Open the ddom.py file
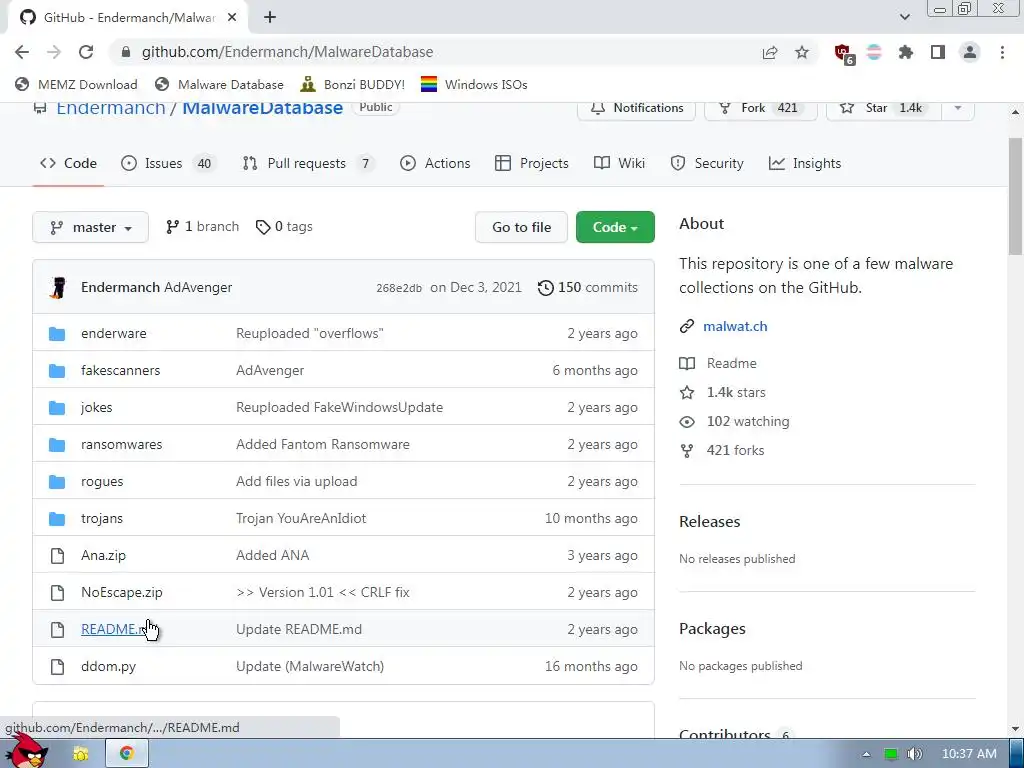Screen dimensions: 1024x768 (108, 666)
